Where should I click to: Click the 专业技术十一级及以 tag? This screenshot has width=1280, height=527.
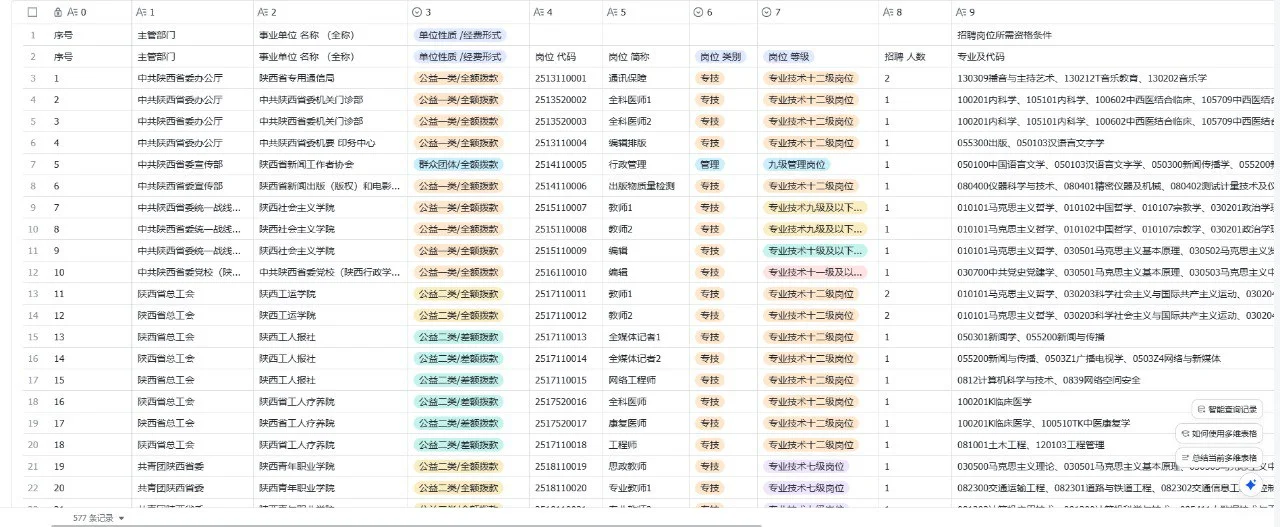815,272
